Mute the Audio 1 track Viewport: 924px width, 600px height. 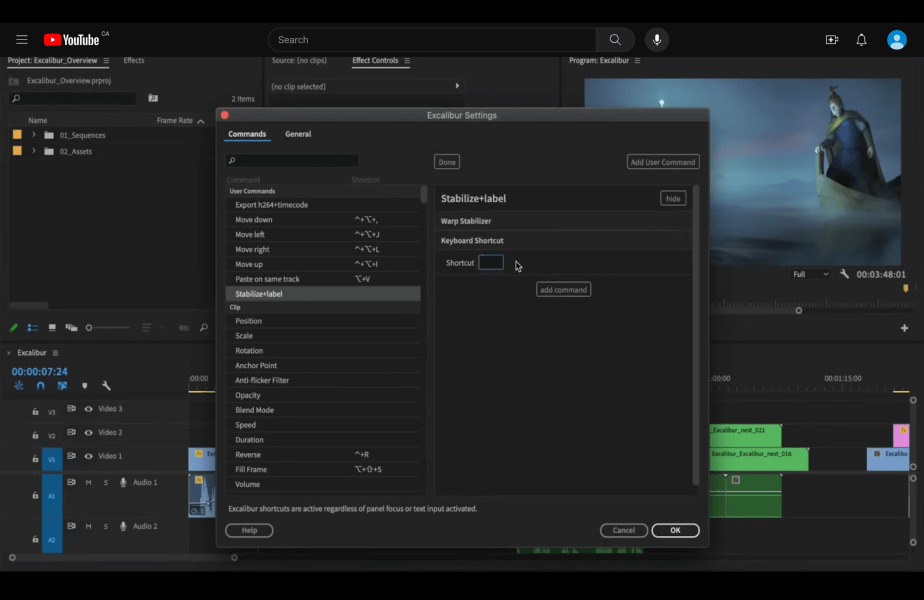(88, 483)
